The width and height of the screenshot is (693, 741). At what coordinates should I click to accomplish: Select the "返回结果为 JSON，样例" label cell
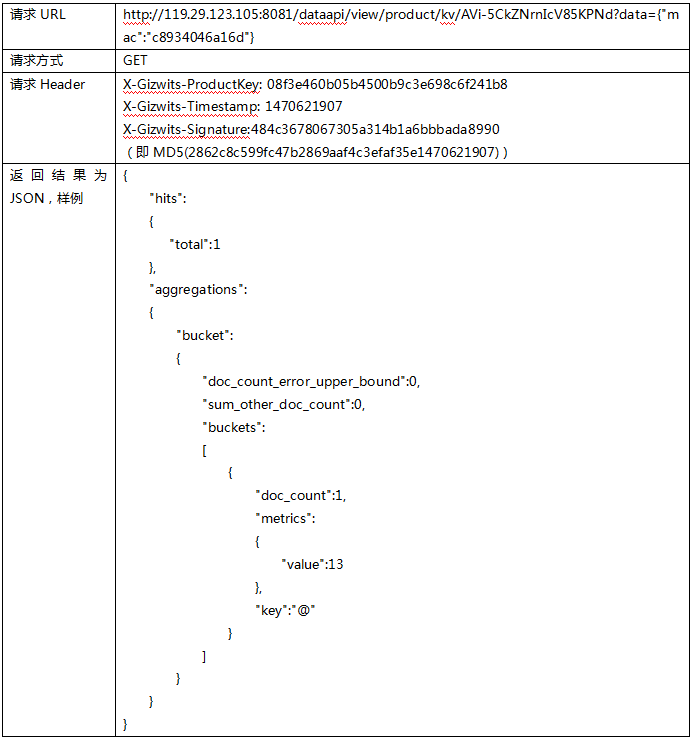tap(58, 186)
